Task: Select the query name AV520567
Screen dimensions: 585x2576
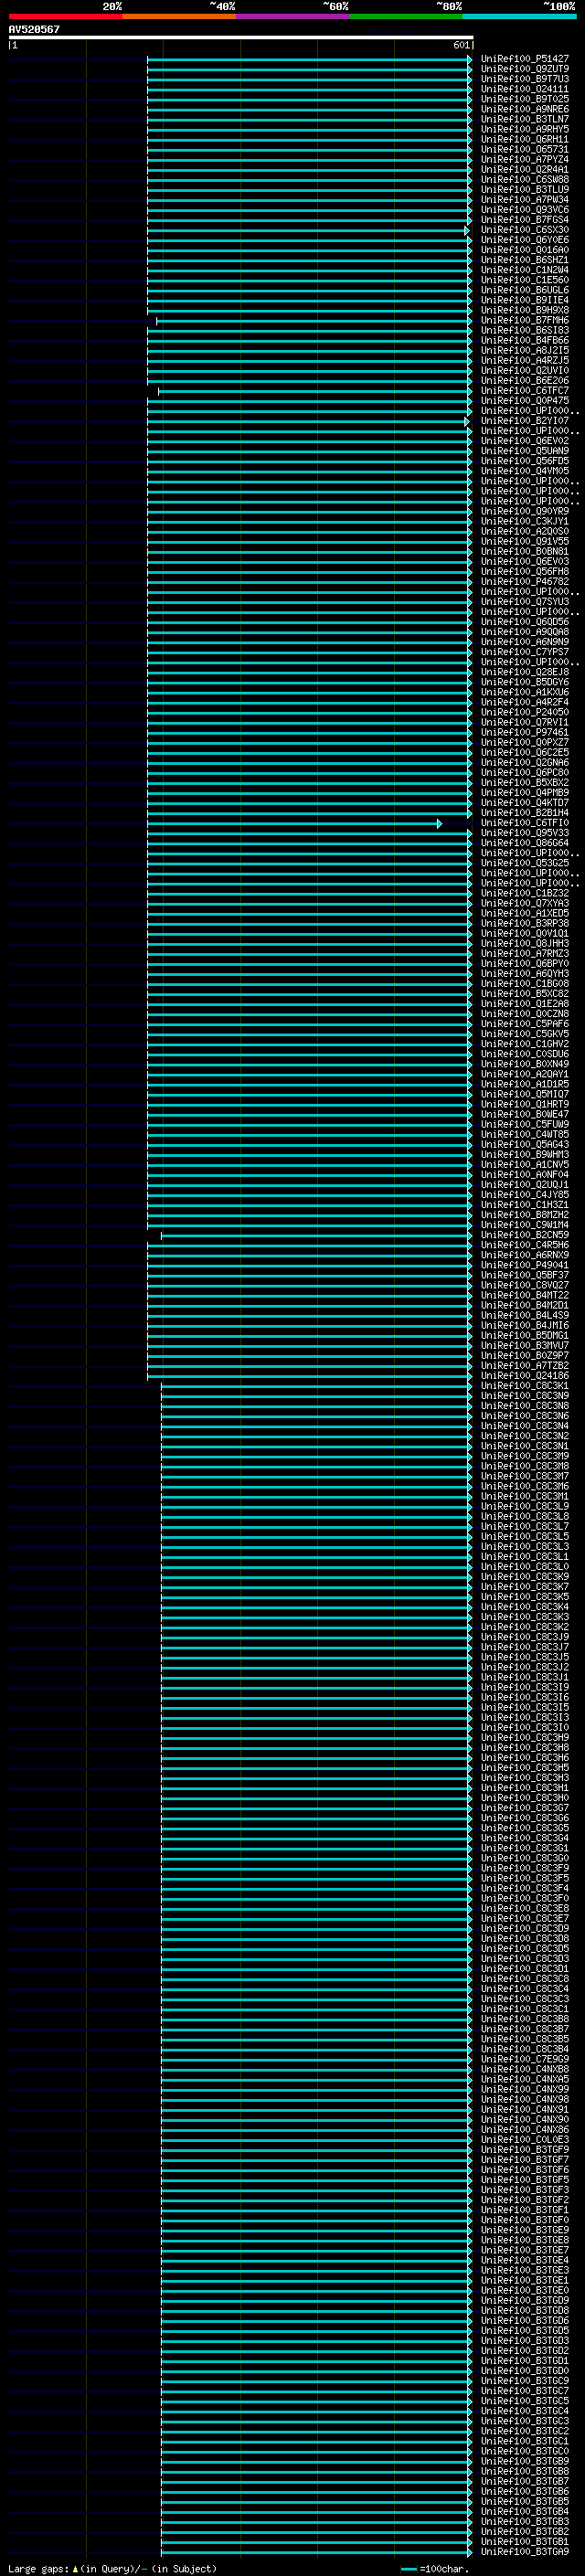Action: pos(34,29)
